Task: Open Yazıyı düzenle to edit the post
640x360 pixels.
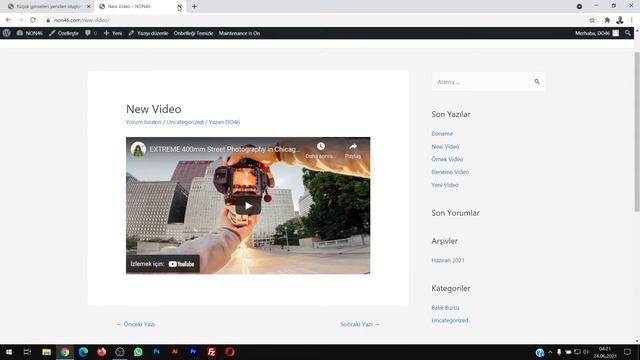Action: [x=148, y=33]
